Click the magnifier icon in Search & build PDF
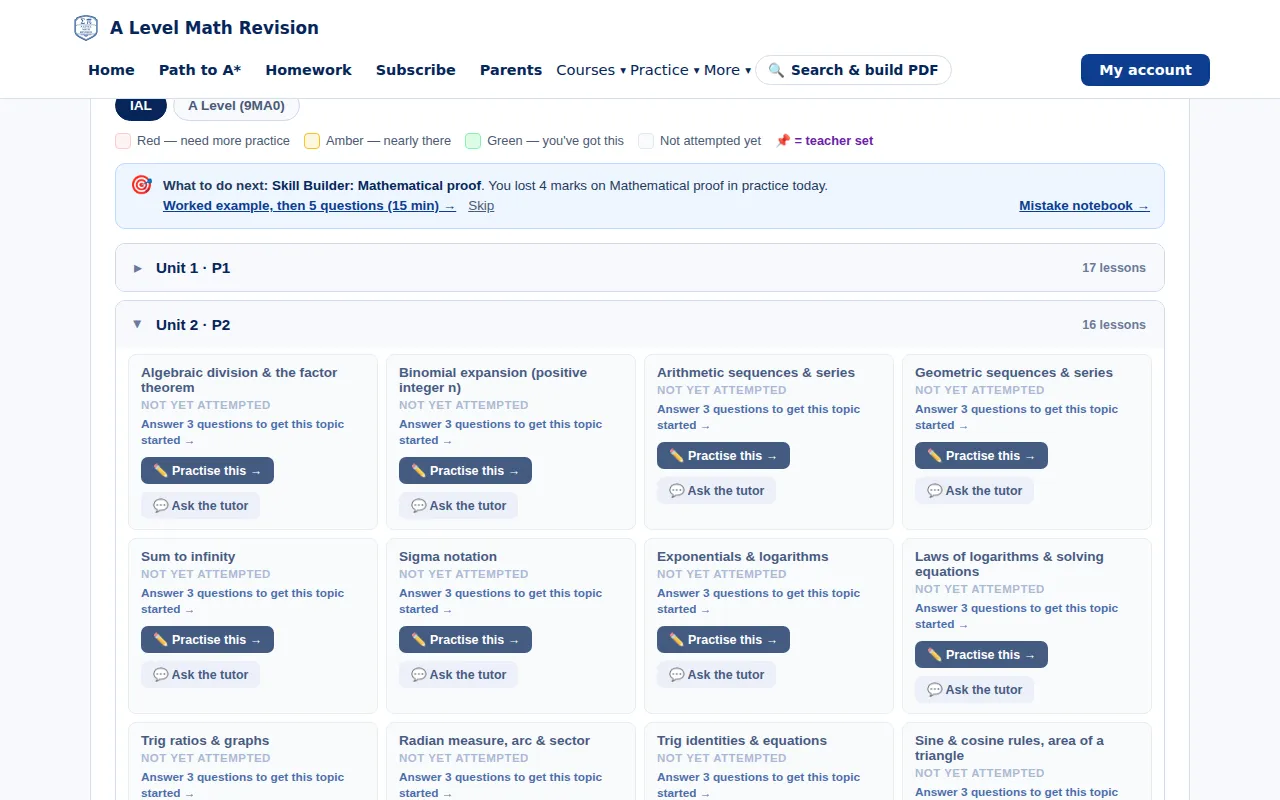Viewport: 1280px width, 800px height. (776, 70)
